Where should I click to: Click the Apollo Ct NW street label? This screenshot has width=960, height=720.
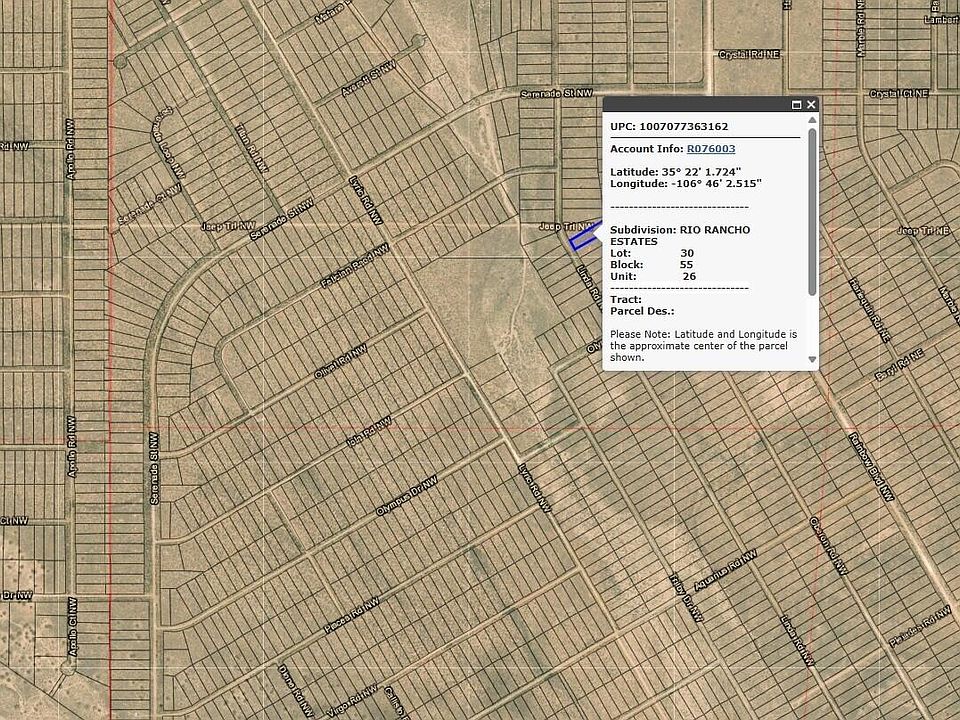[x=73, y=626]
